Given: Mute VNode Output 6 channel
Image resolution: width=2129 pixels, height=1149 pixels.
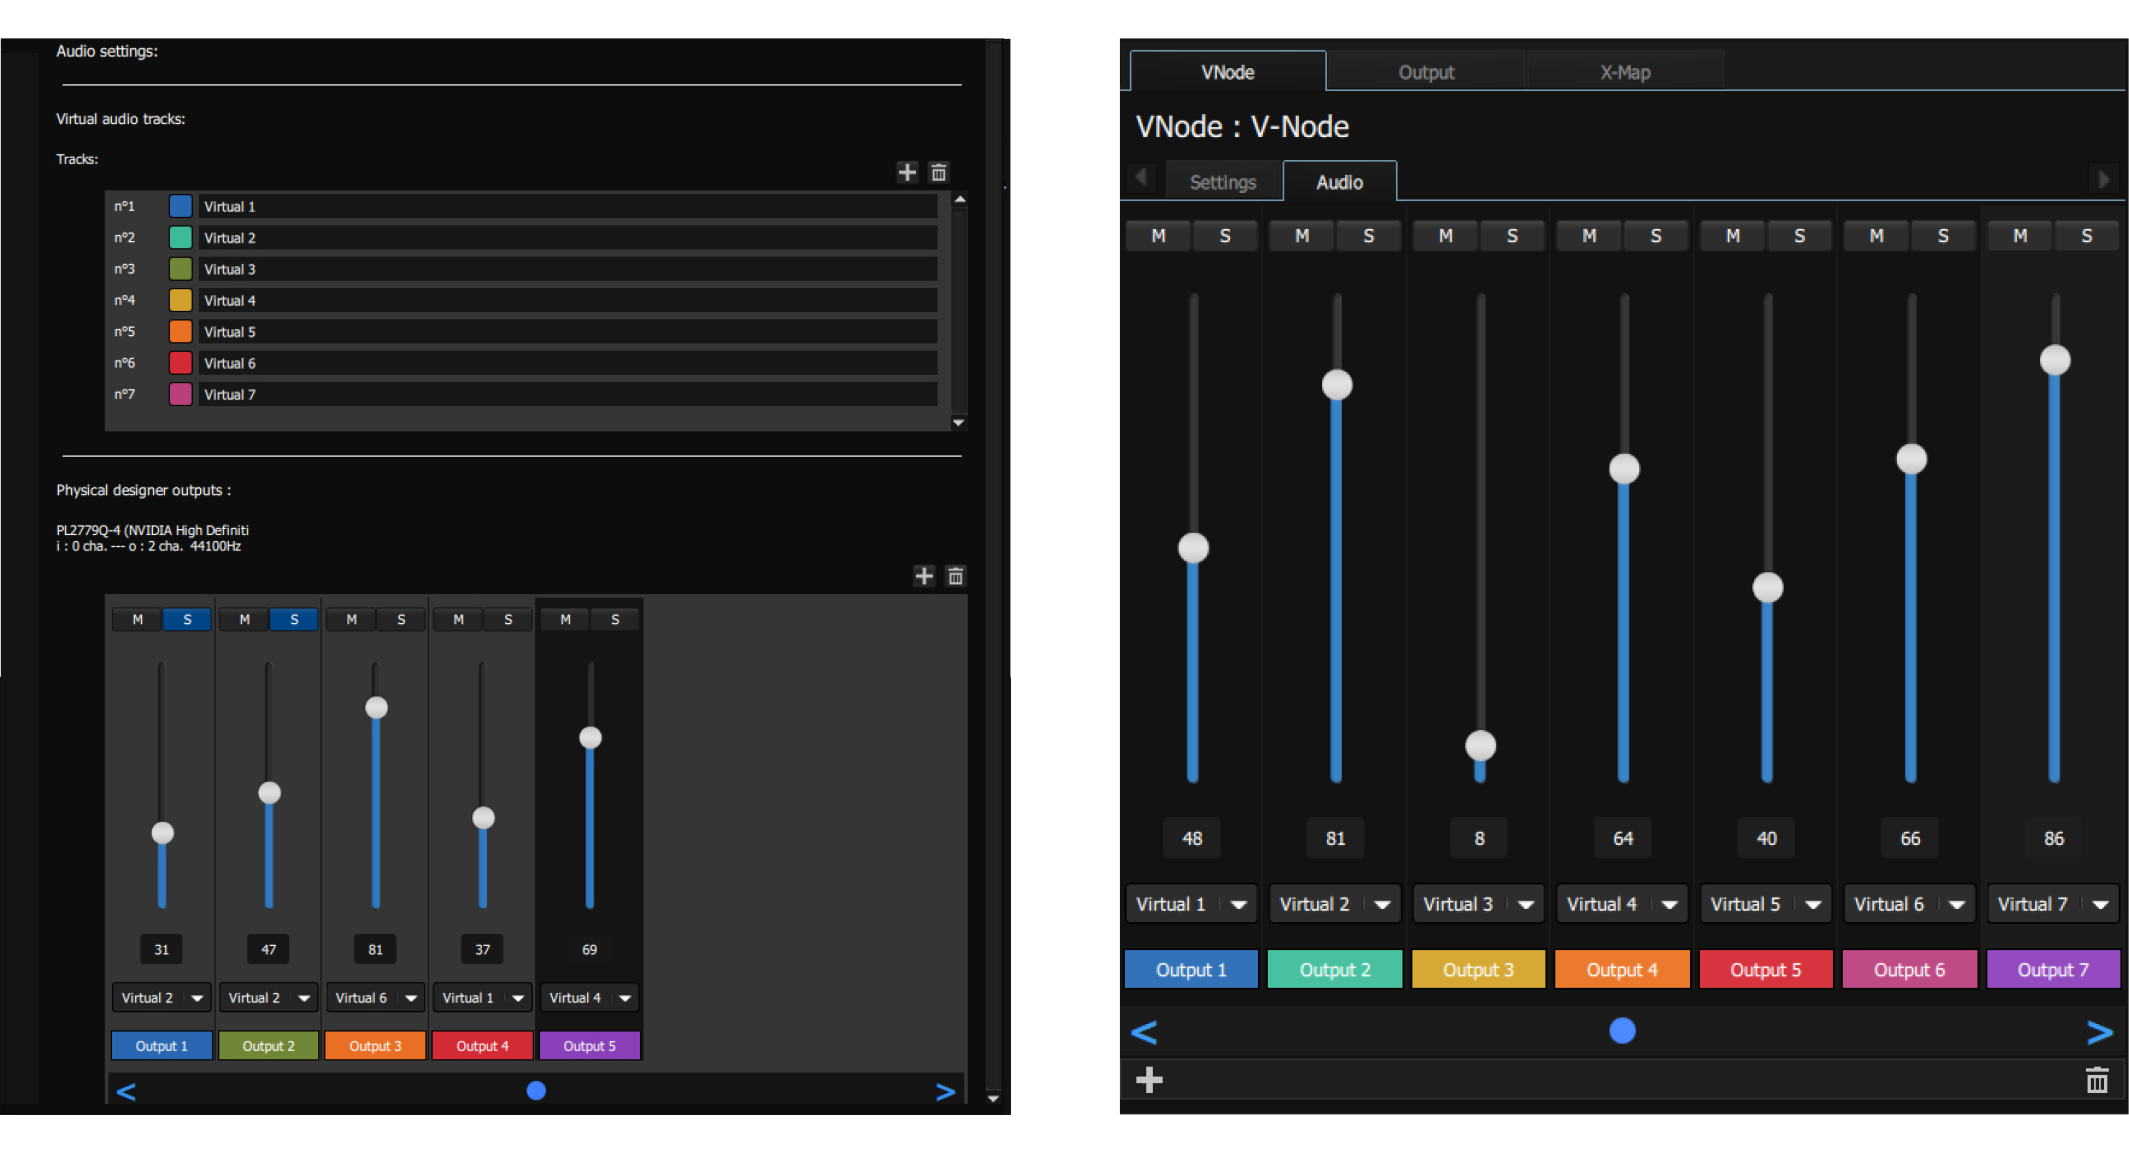Looking at the screenshot, I should point(1876,236).
